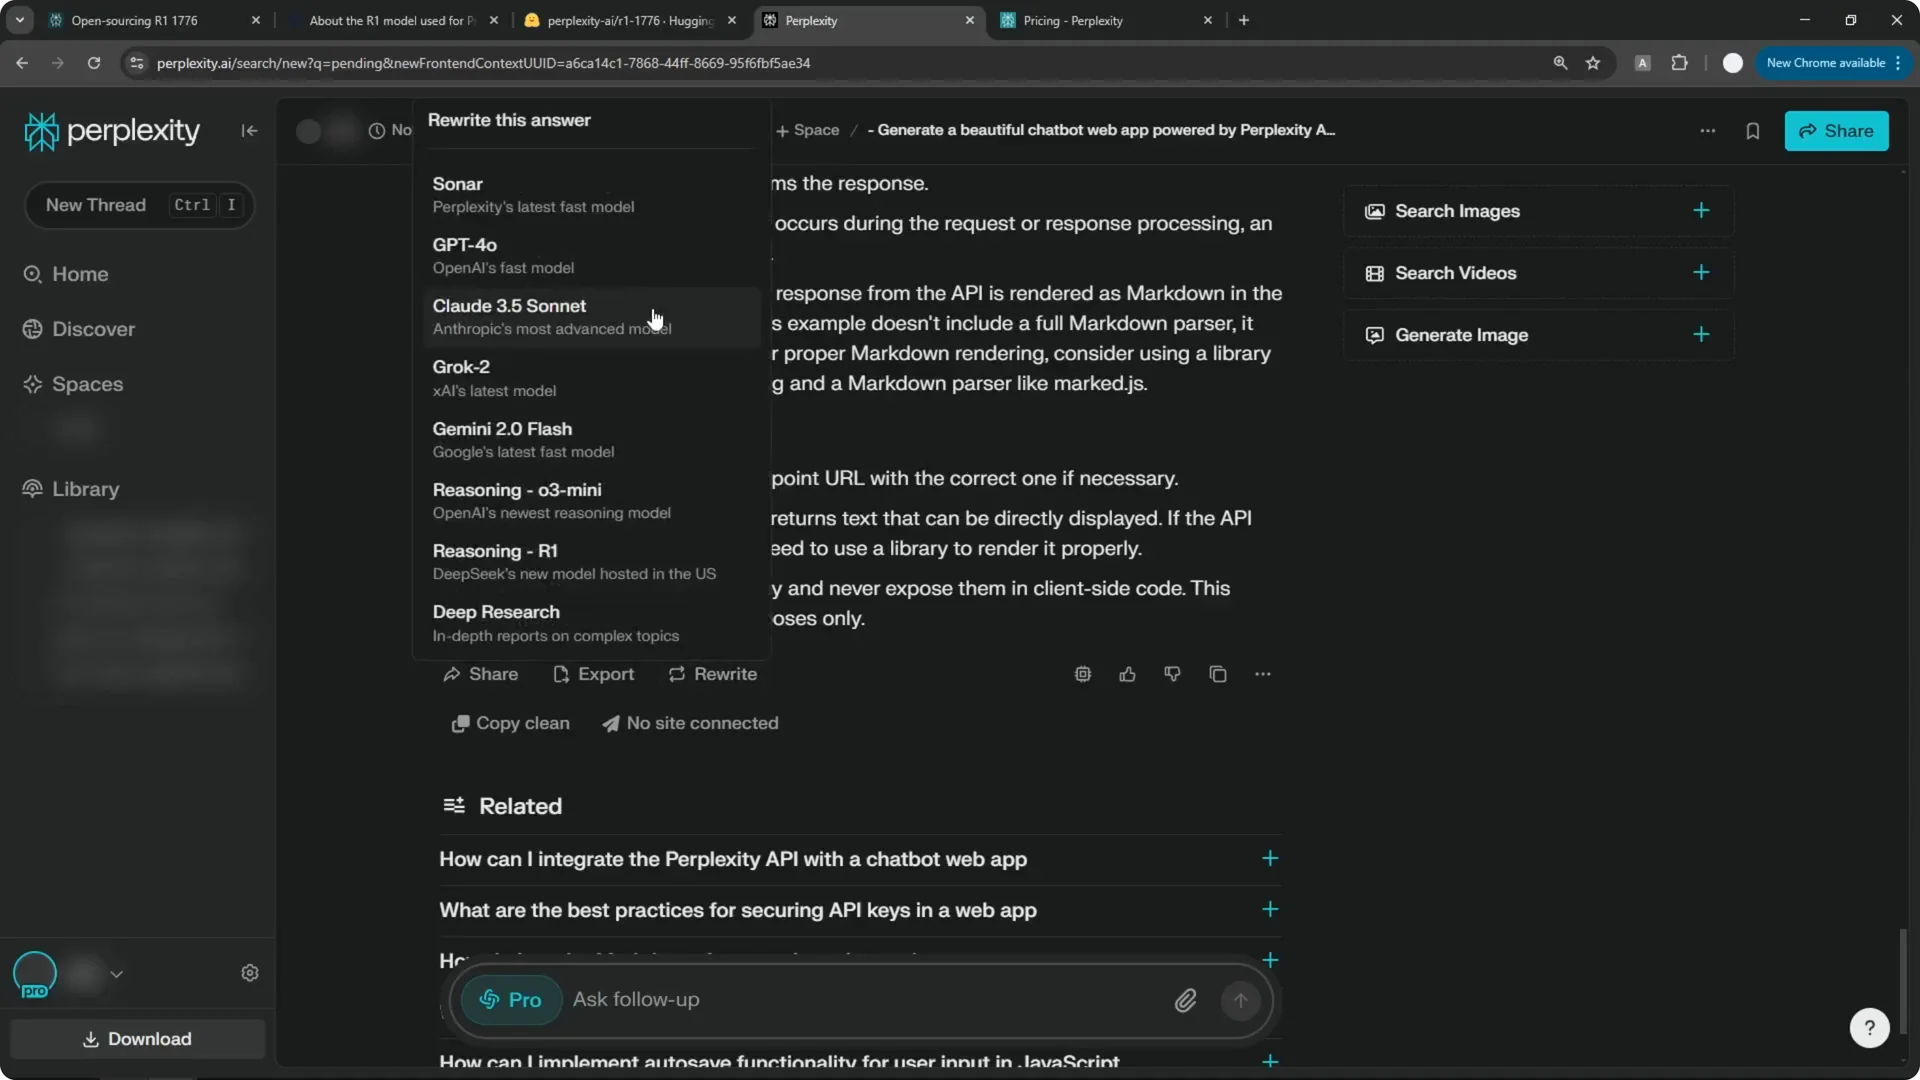
Task: Dislike the response with thumbs down
Action: coord(1172,674)
